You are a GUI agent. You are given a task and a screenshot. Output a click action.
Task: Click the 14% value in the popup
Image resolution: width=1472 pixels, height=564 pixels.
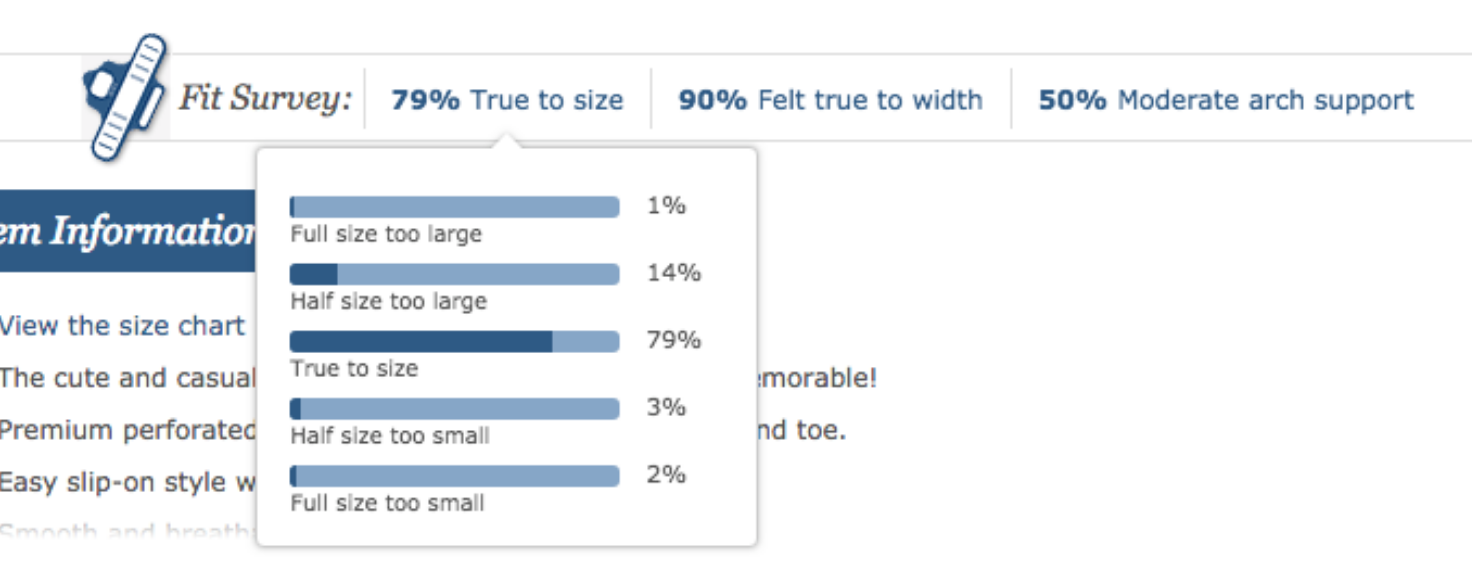pyautogui.click(x=674, y=273)
